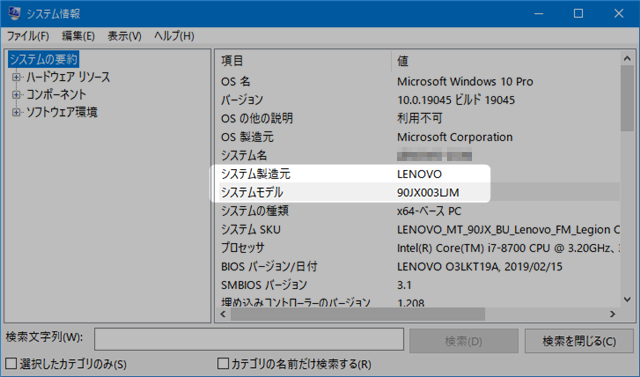640x377 pixels.
Task: Enable カテゴリの名前だけ検索する(R) checkbox
Action: [x=223, y=364]
